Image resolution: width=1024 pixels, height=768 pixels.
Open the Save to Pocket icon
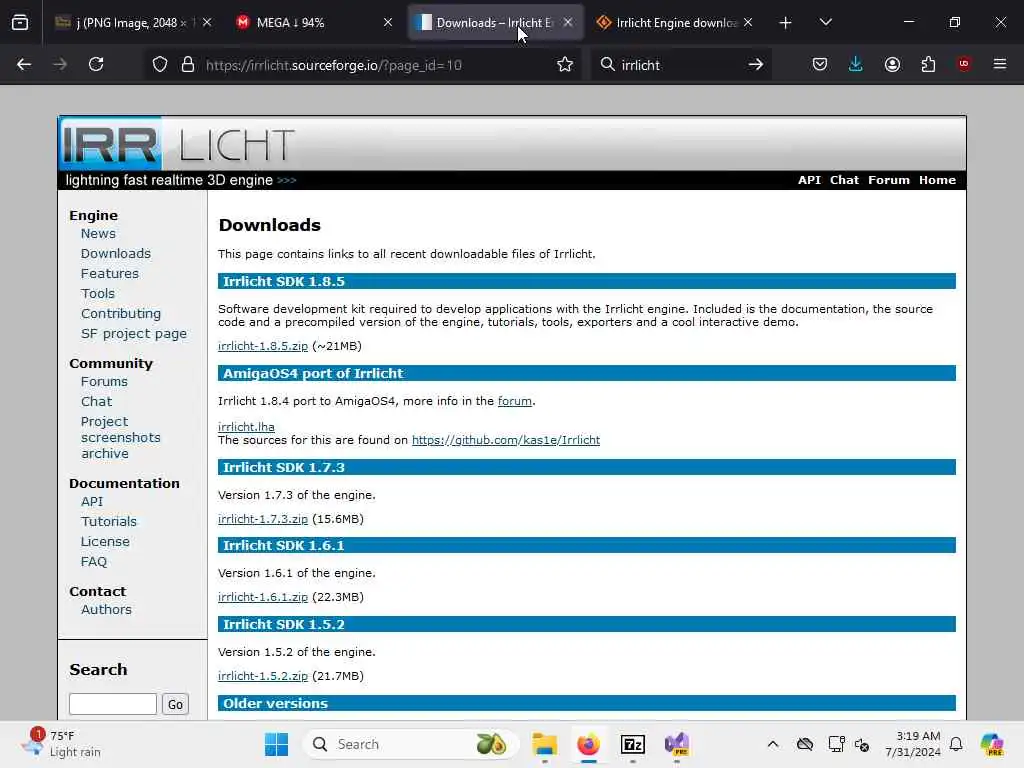pos(820,64)
